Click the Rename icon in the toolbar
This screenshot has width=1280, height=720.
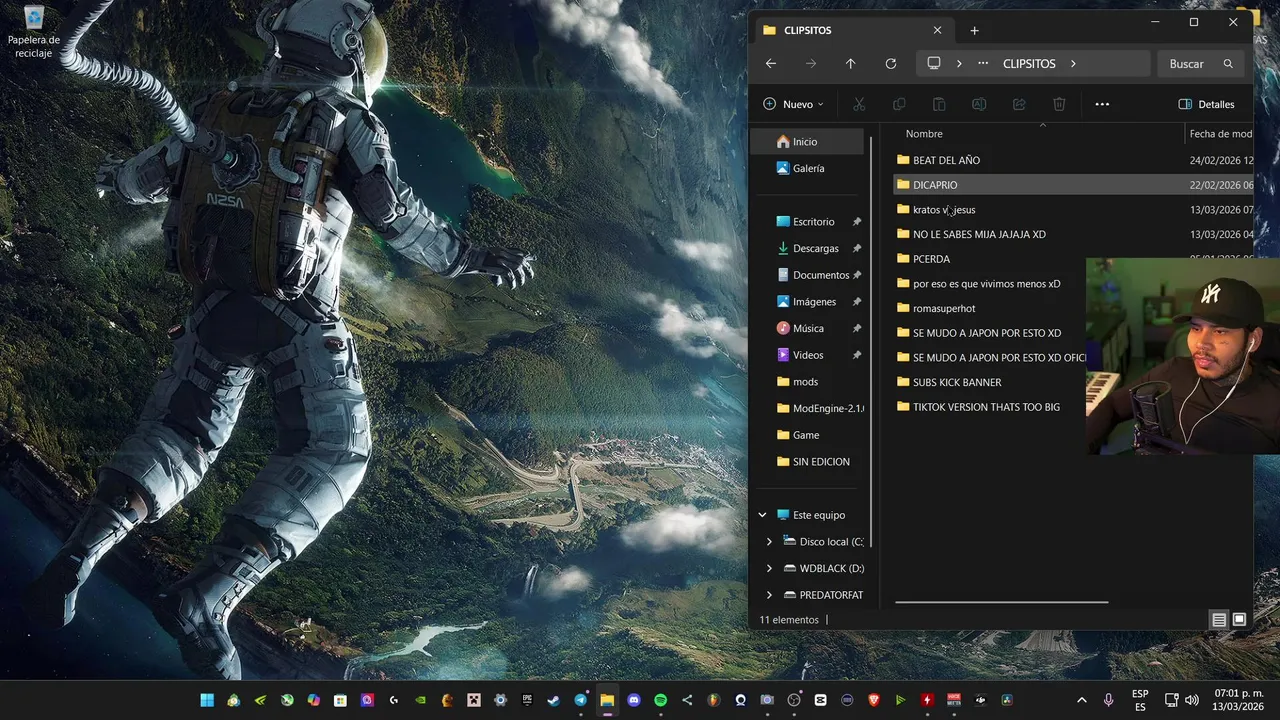click(979, 104)
